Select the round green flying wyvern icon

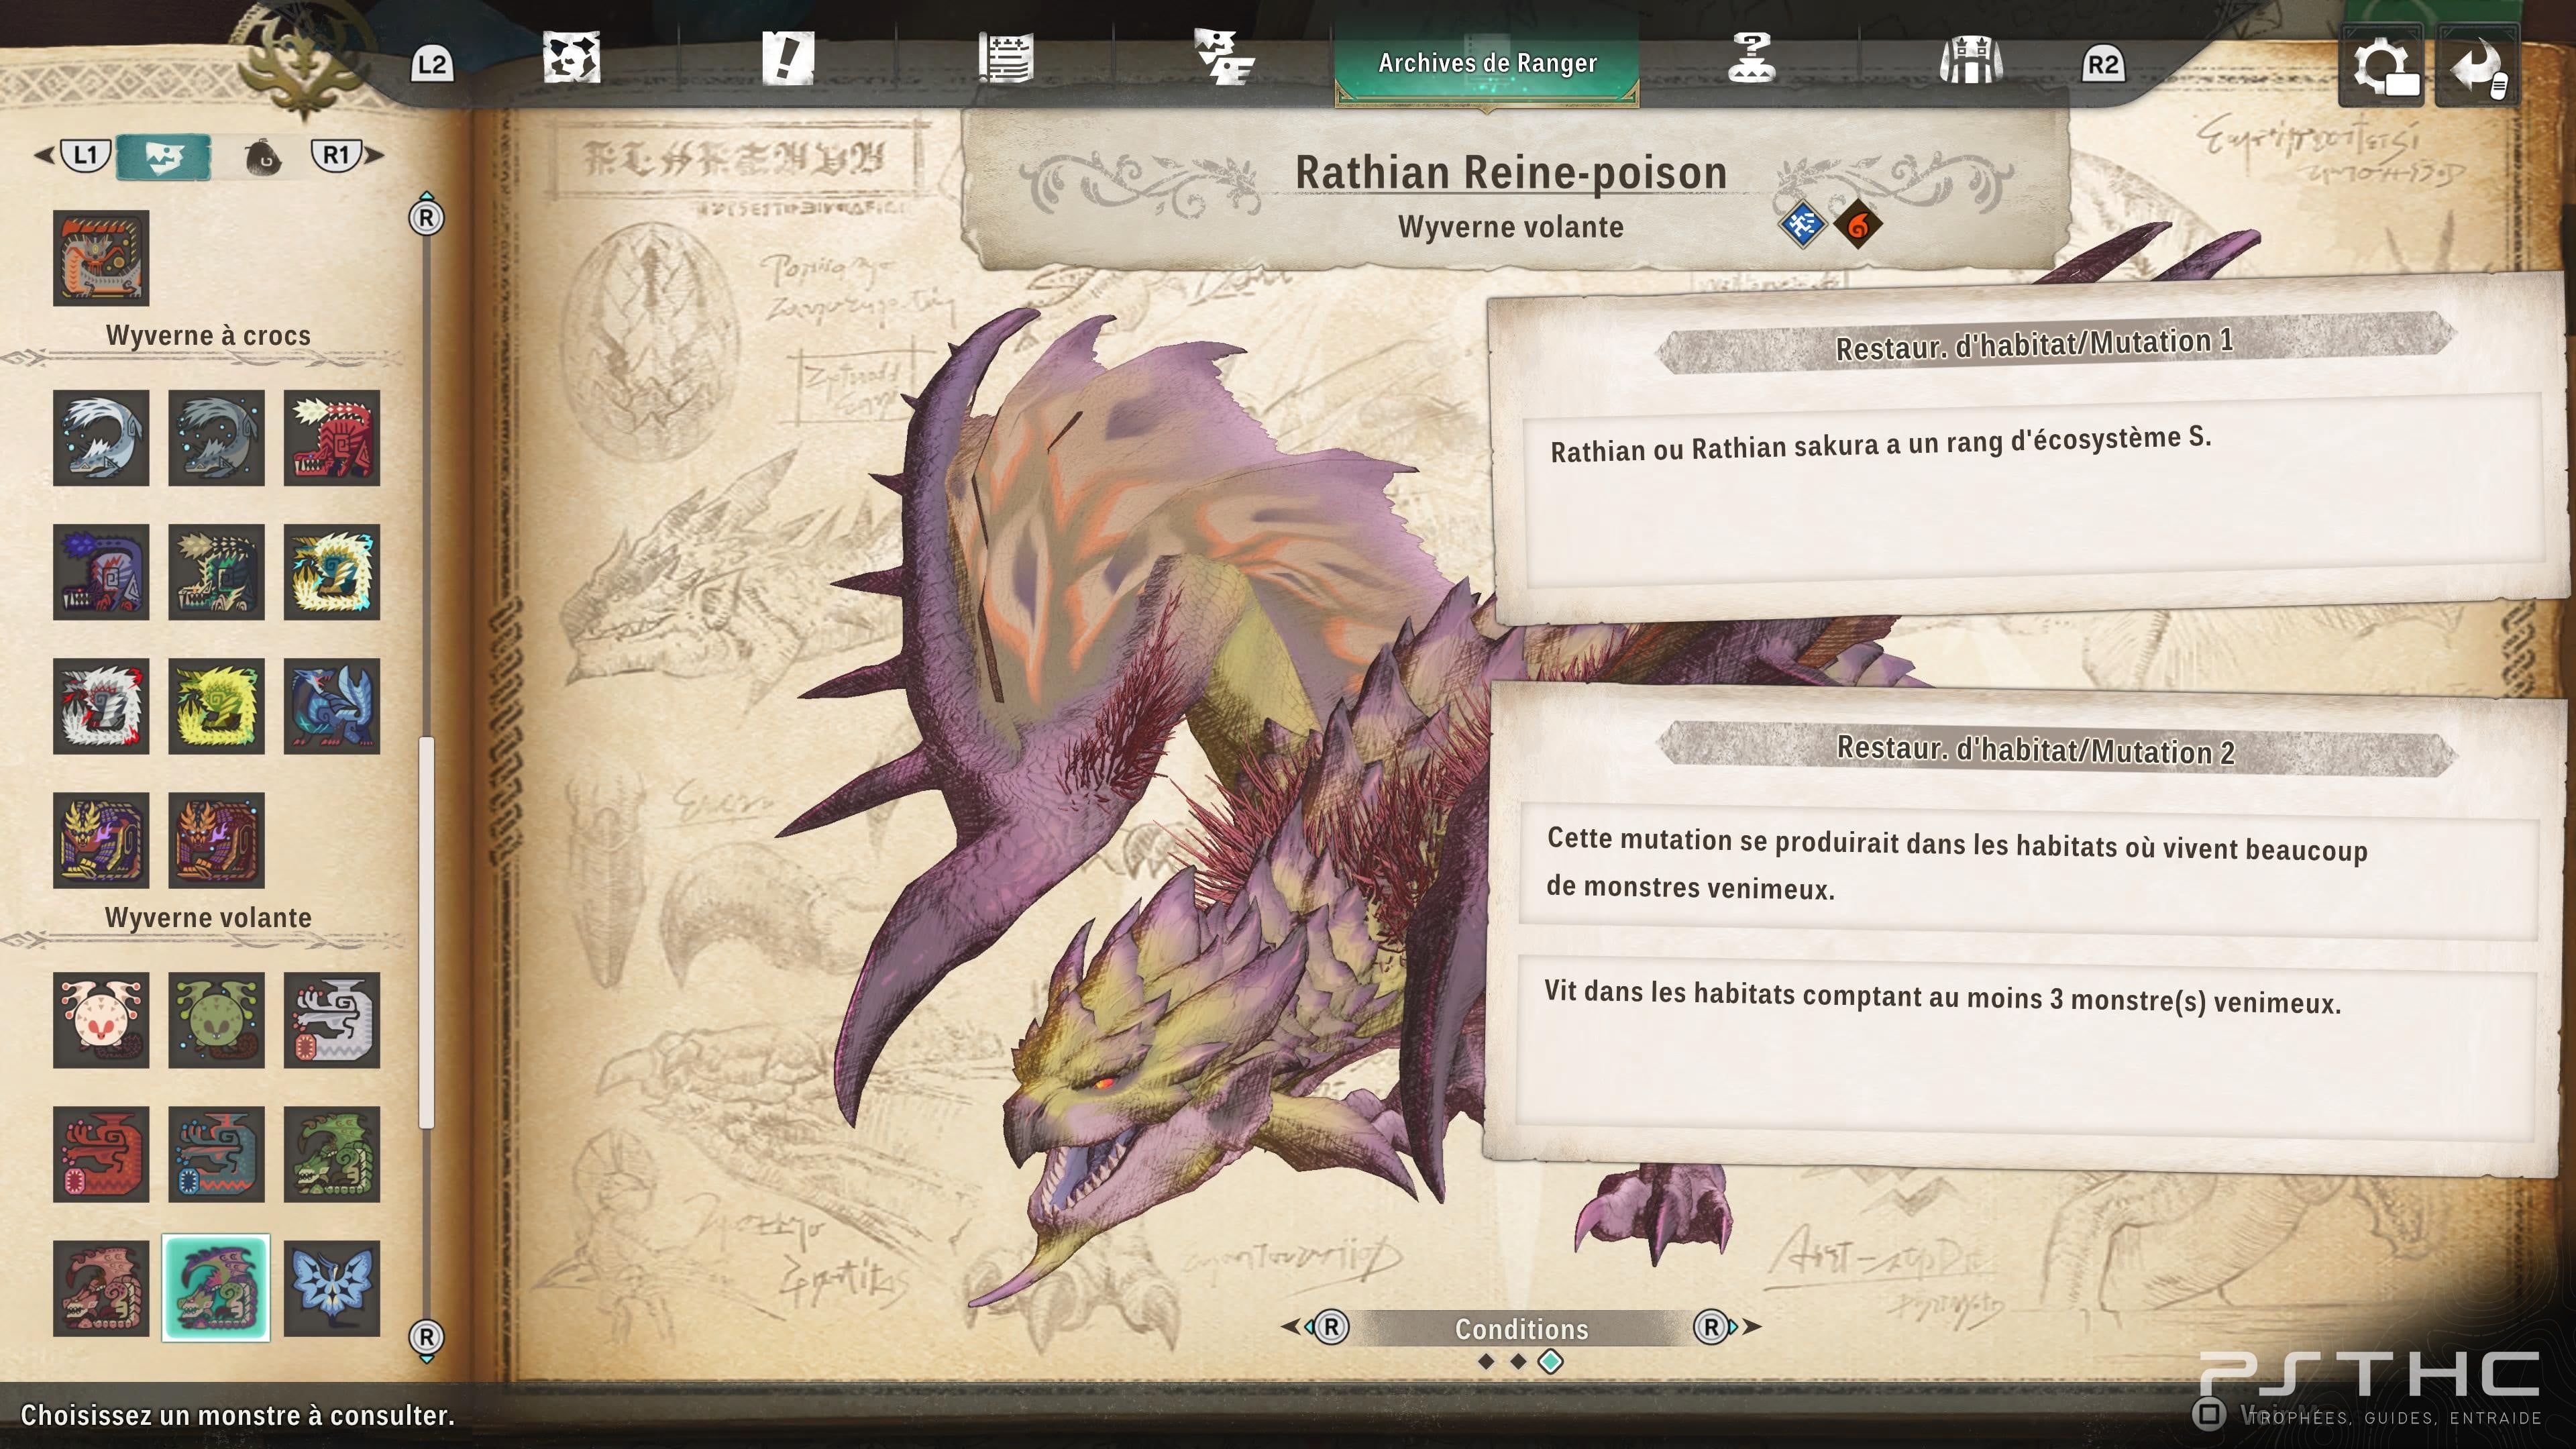pos(216,1020)
